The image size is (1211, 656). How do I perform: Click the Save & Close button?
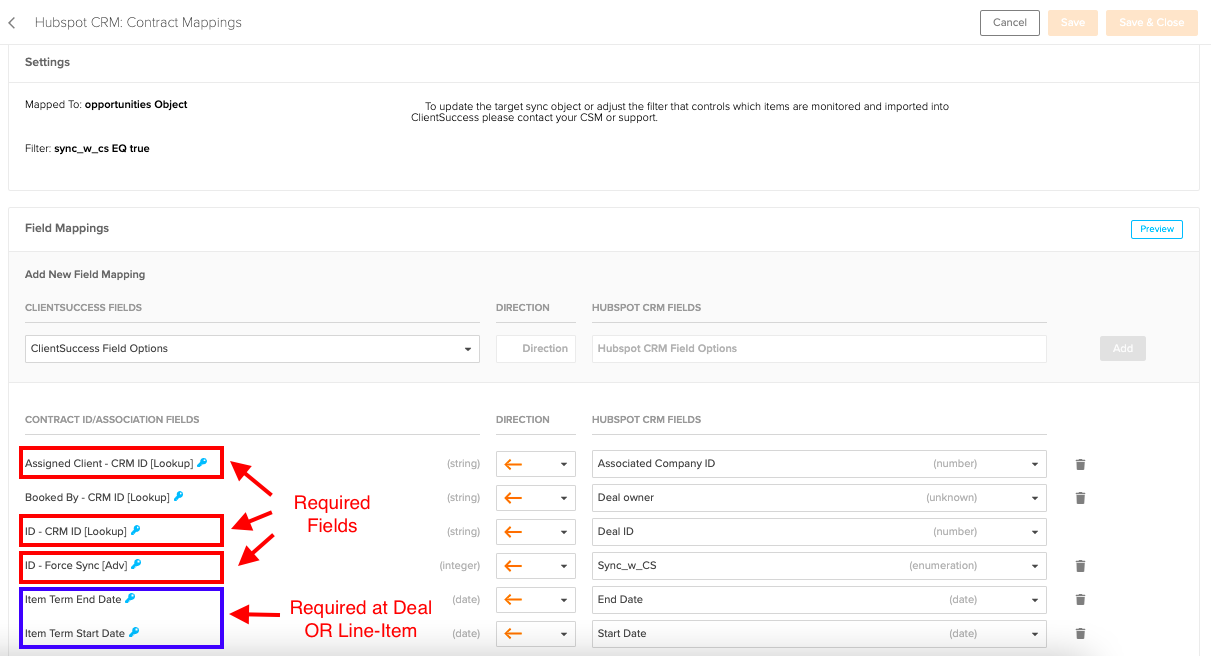click(x=1152, y=23)
